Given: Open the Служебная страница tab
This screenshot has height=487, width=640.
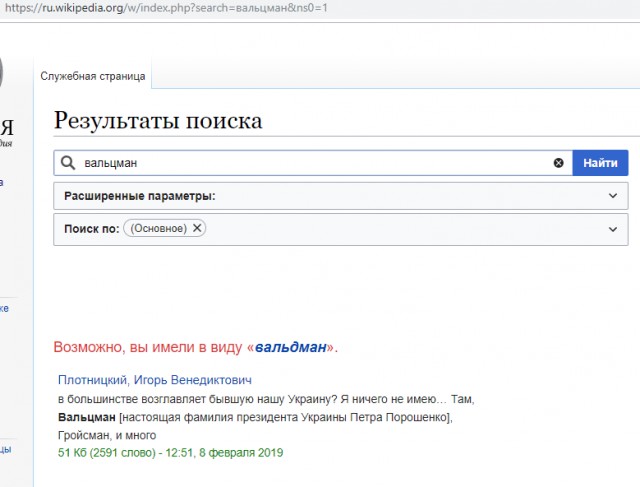Looking at the screenshot, I should click(93, 76).
